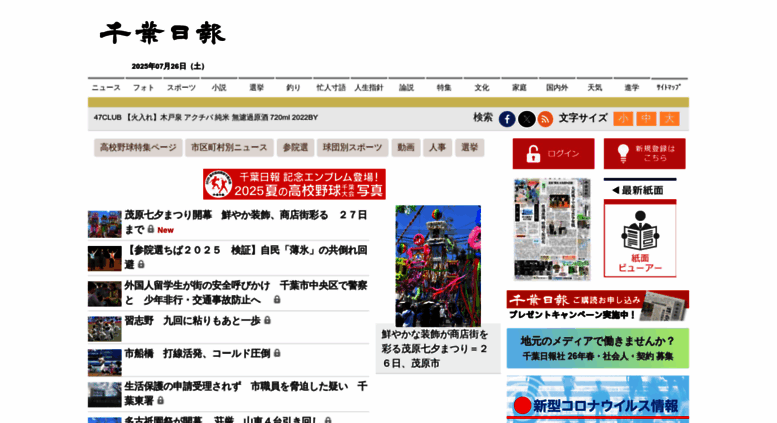Click 球団別スポーツ tag
This screenshot has height=423, width=777.
352,148
